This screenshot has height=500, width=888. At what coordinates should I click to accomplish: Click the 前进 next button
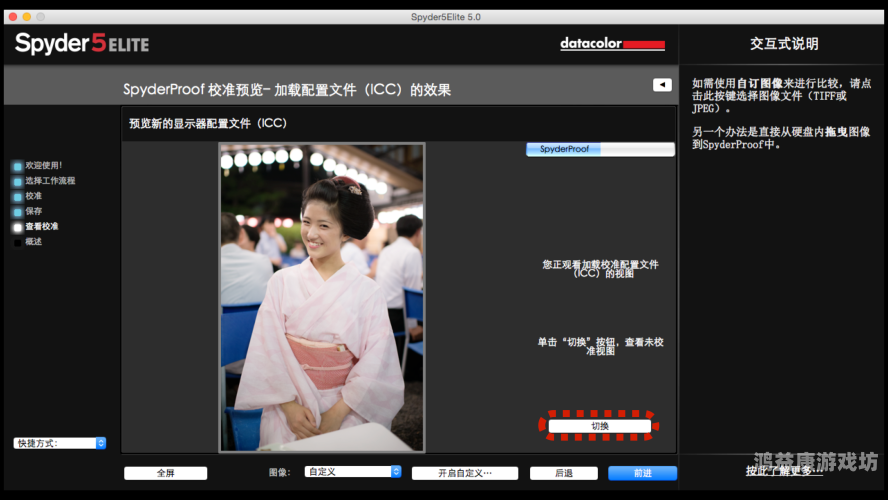point(642,473)
